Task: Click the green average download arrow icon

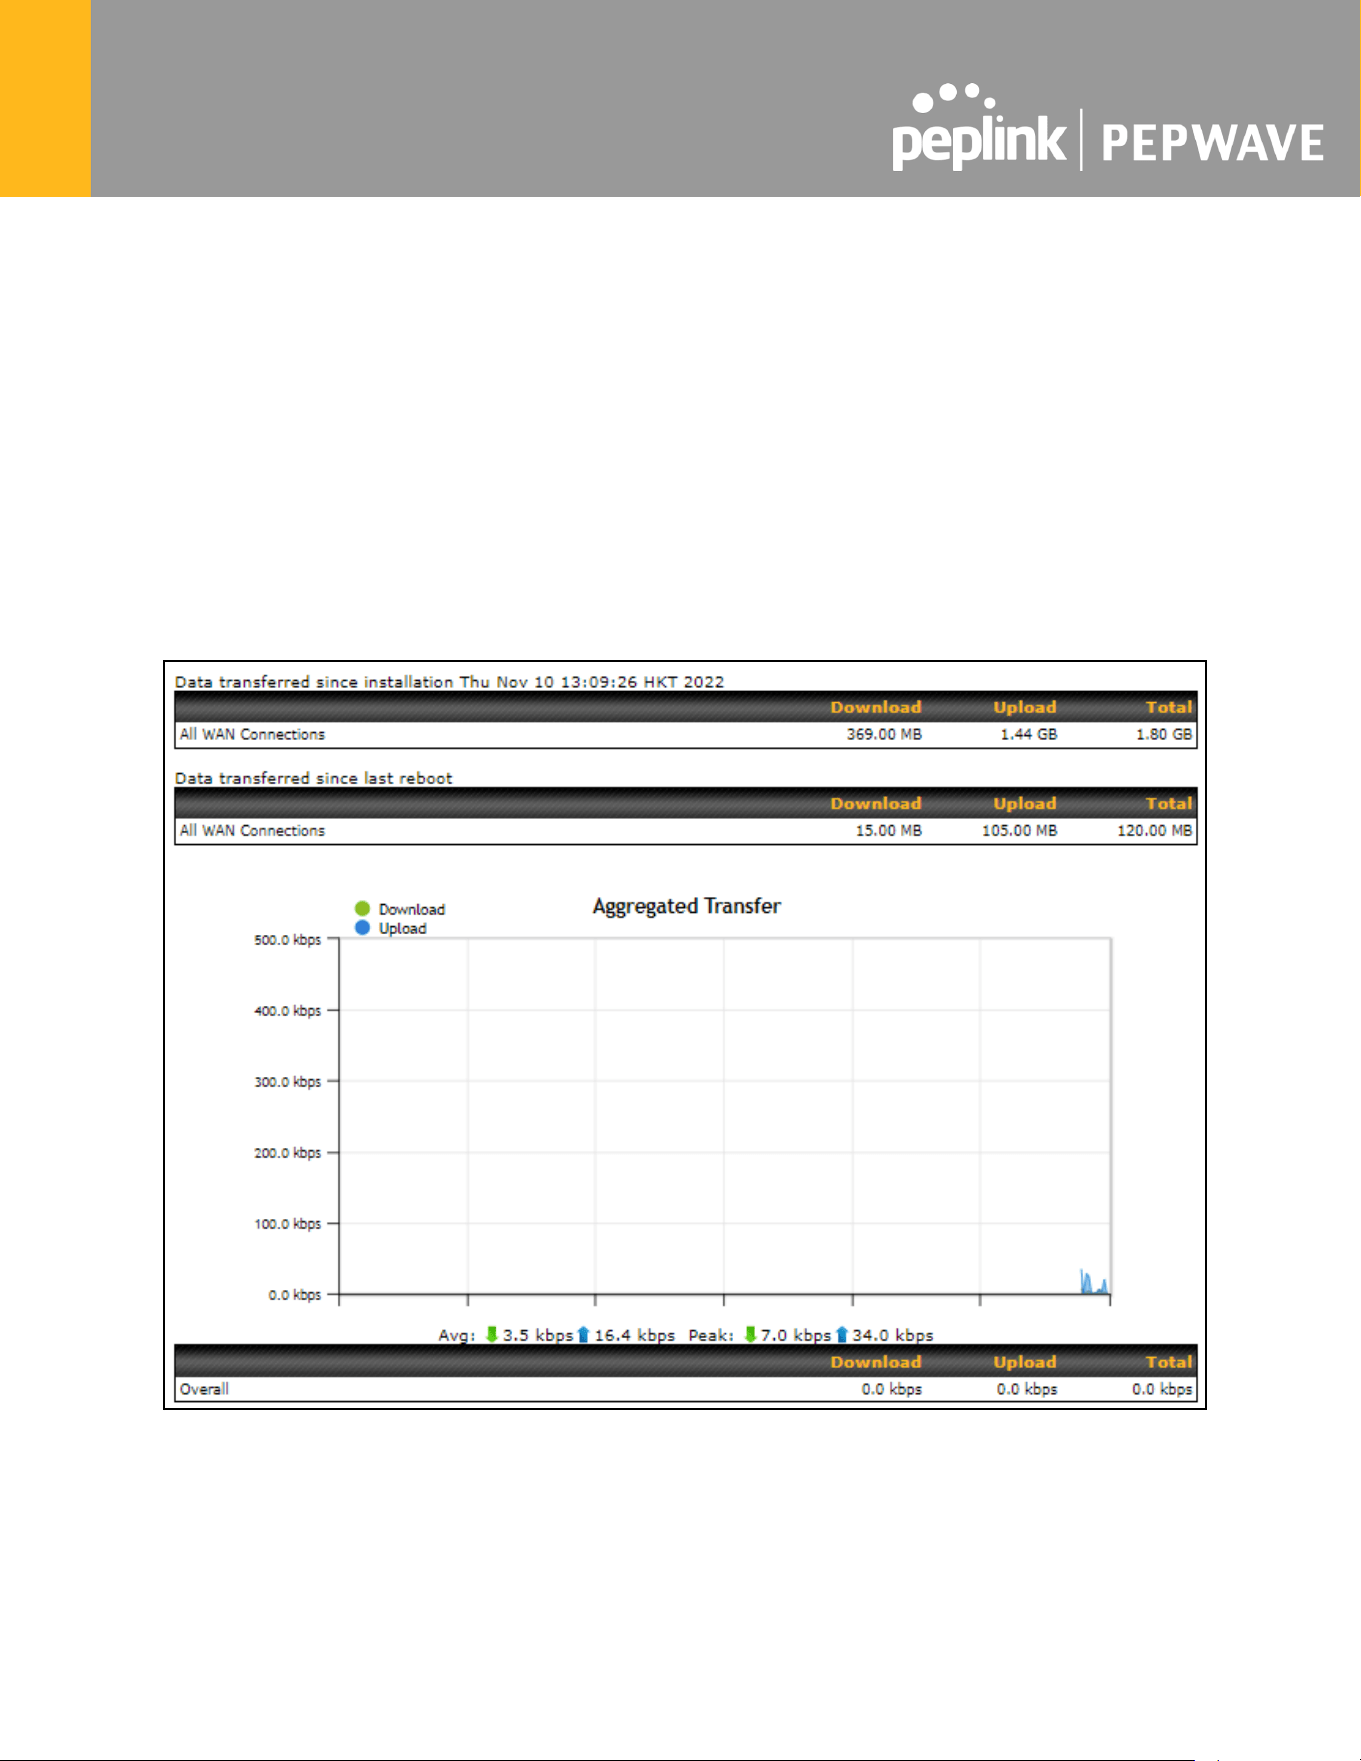Action: point(491,1334)
